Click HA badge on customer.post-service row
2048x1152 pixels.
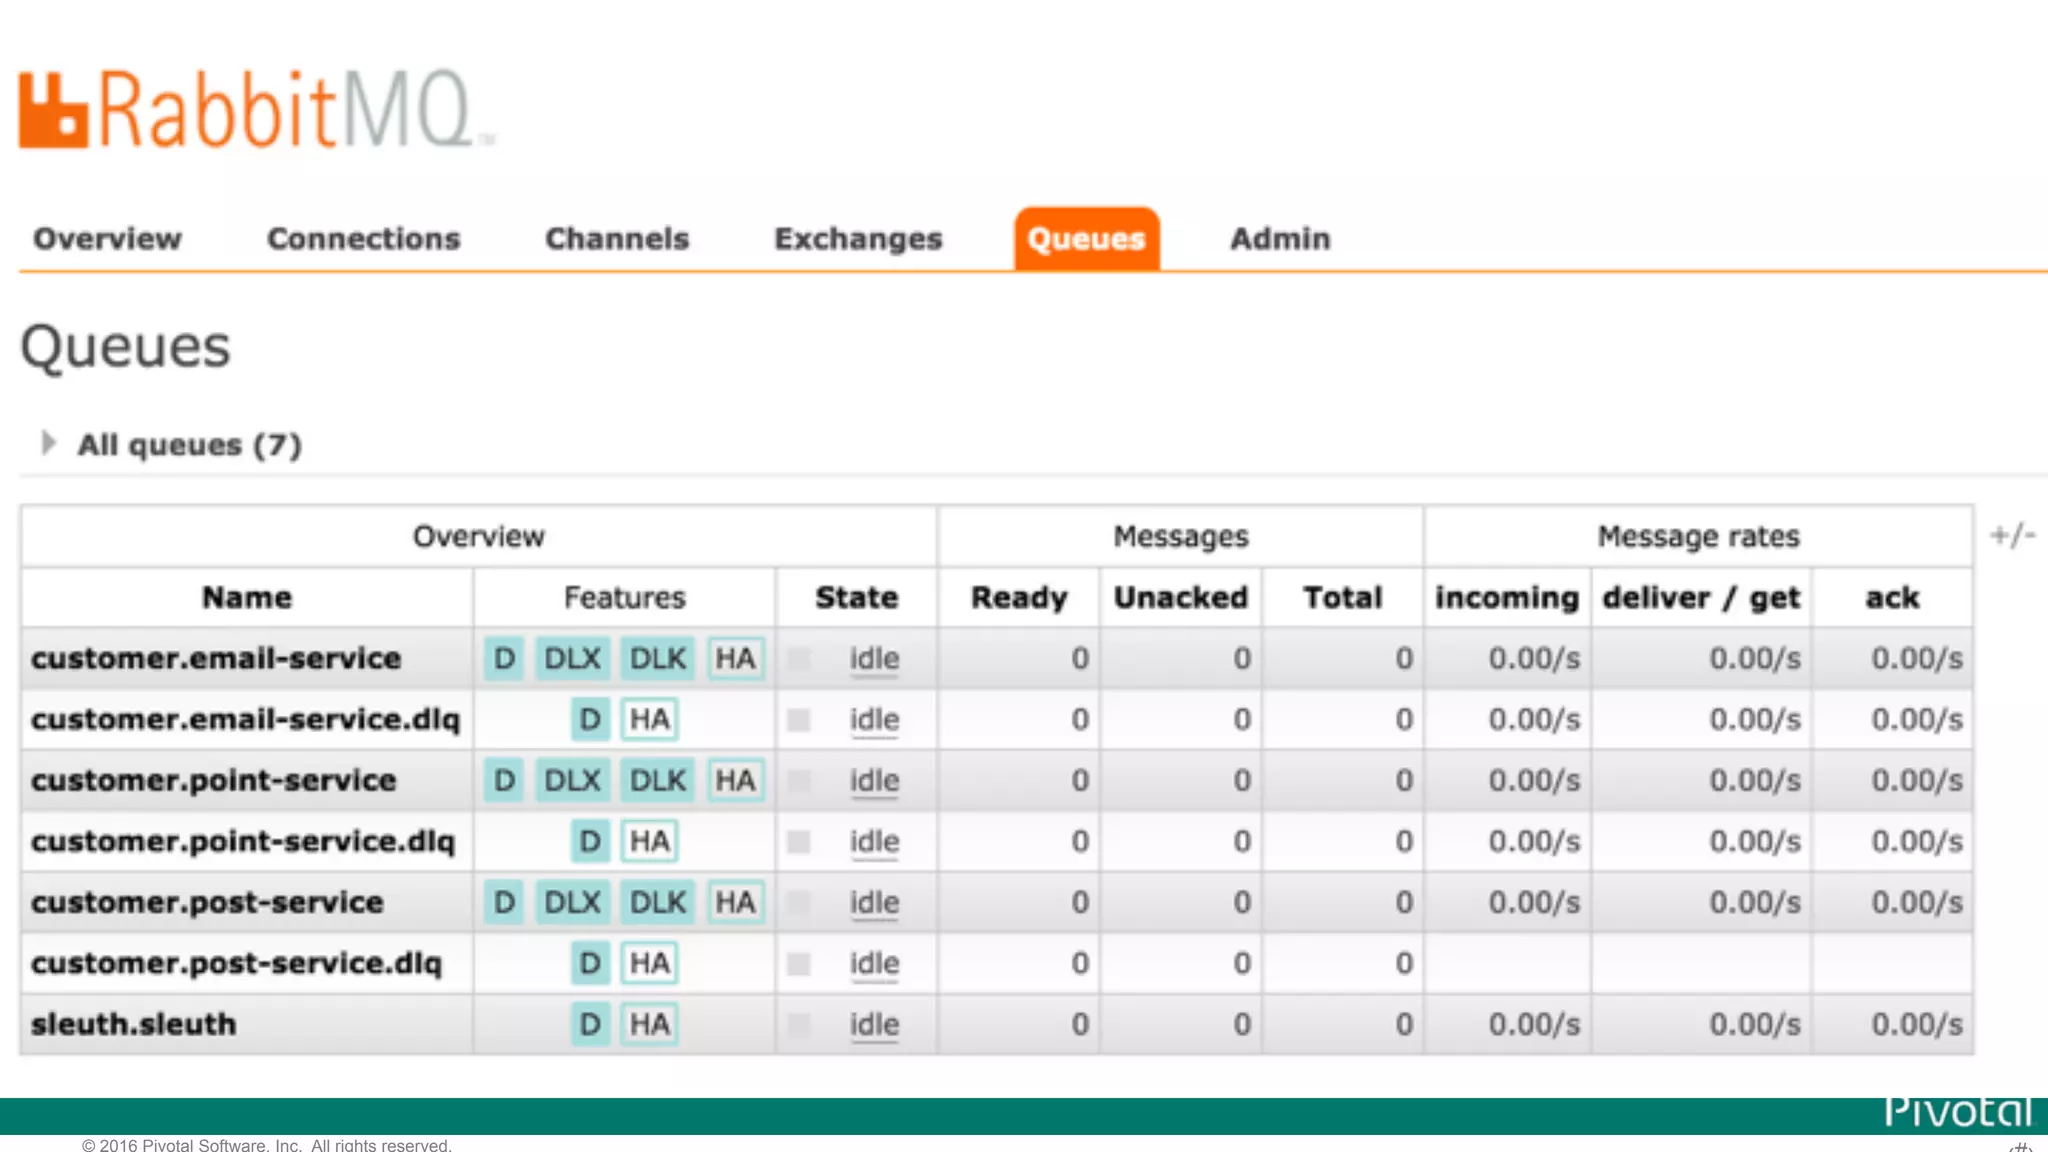point(735,903)
